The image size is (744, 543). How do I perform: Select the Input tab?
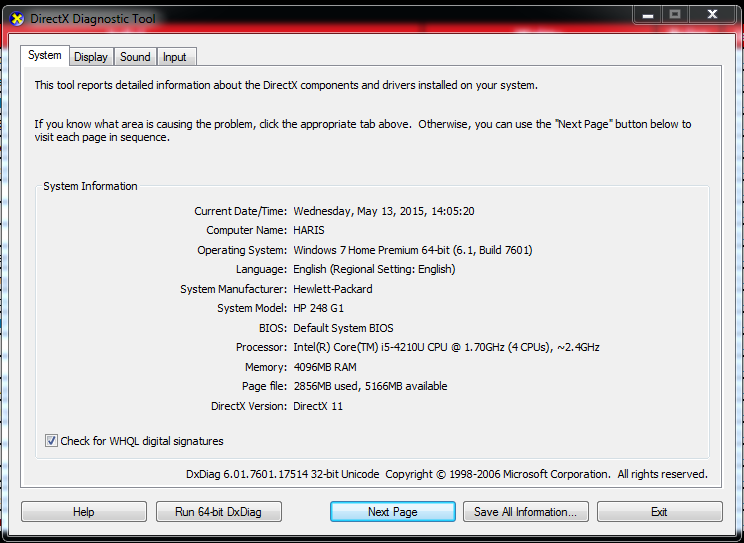point(175,57)
